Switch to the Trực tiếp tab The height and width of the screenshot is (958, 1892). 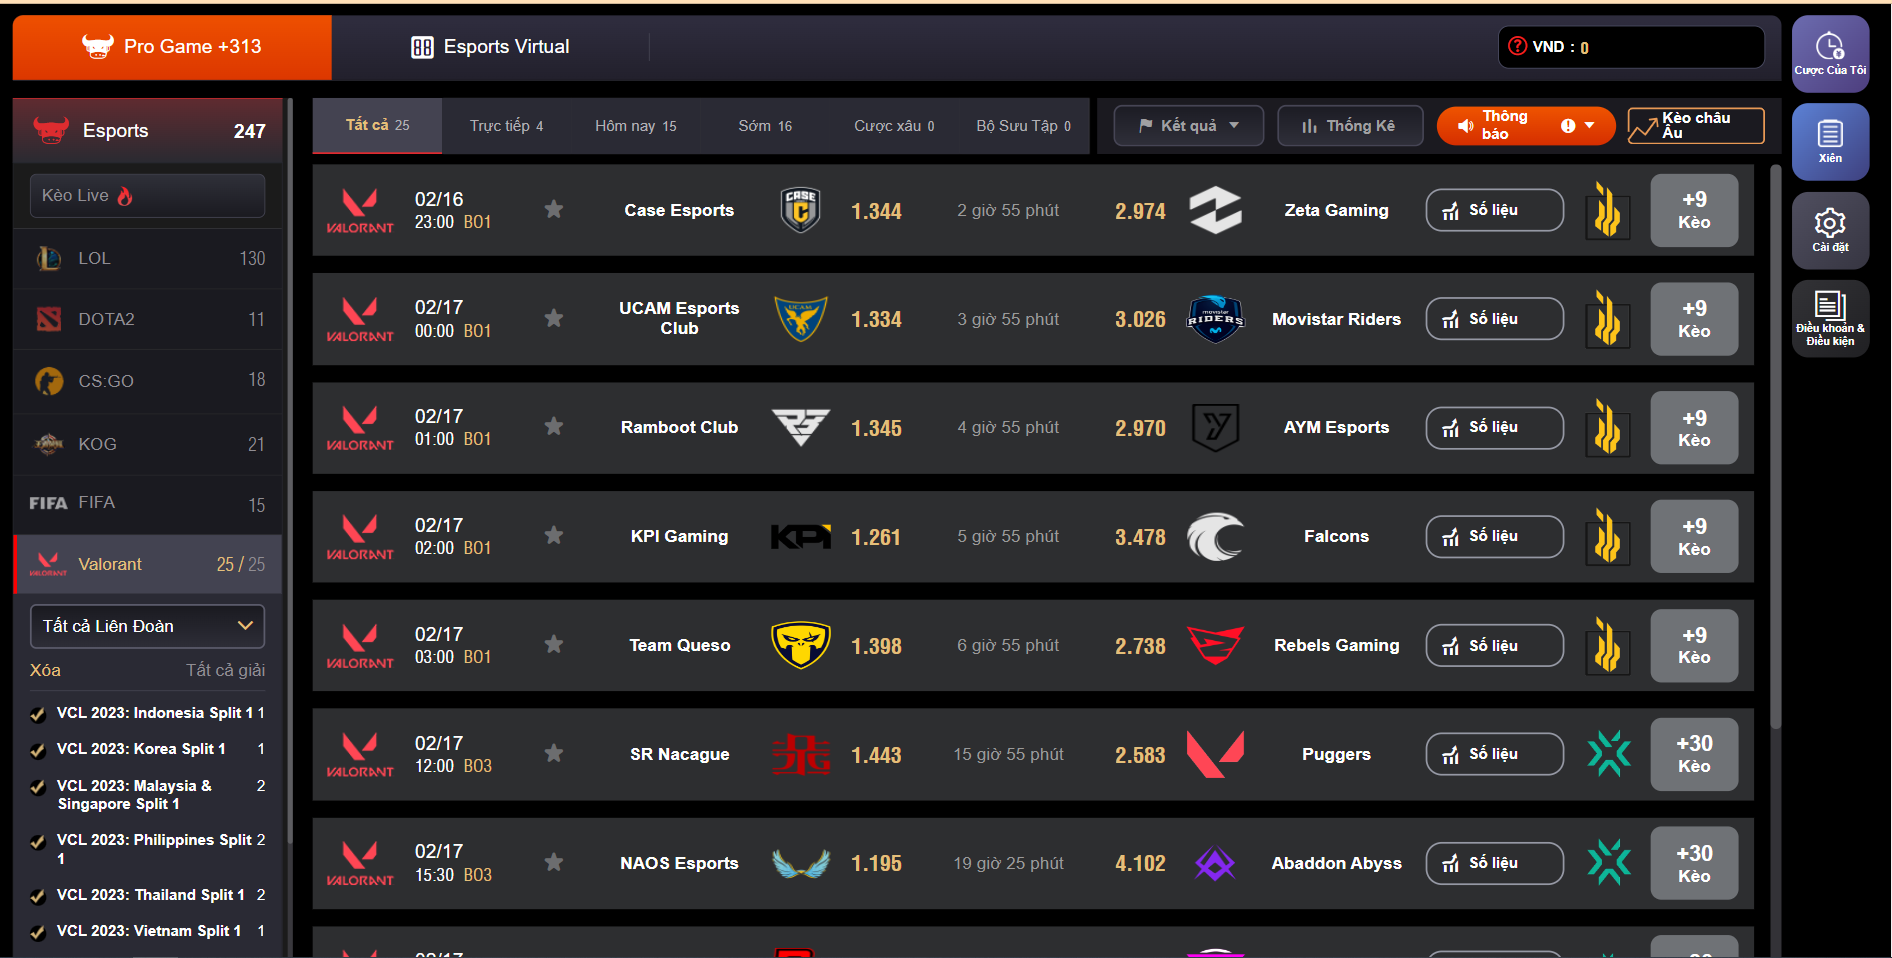(x=507, y=126)
